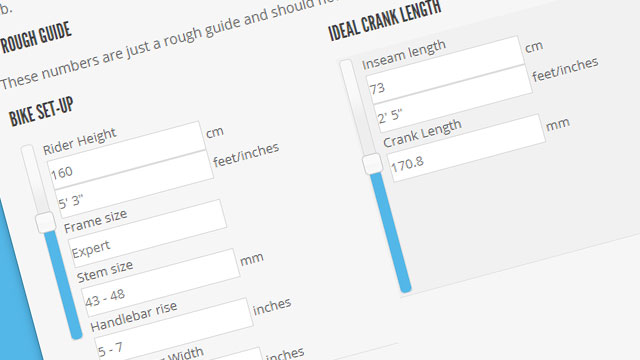The width and height of the screenshot is (640, 360).
Task: Click the blue filled part of rider height slider
Action: [64, 286]
